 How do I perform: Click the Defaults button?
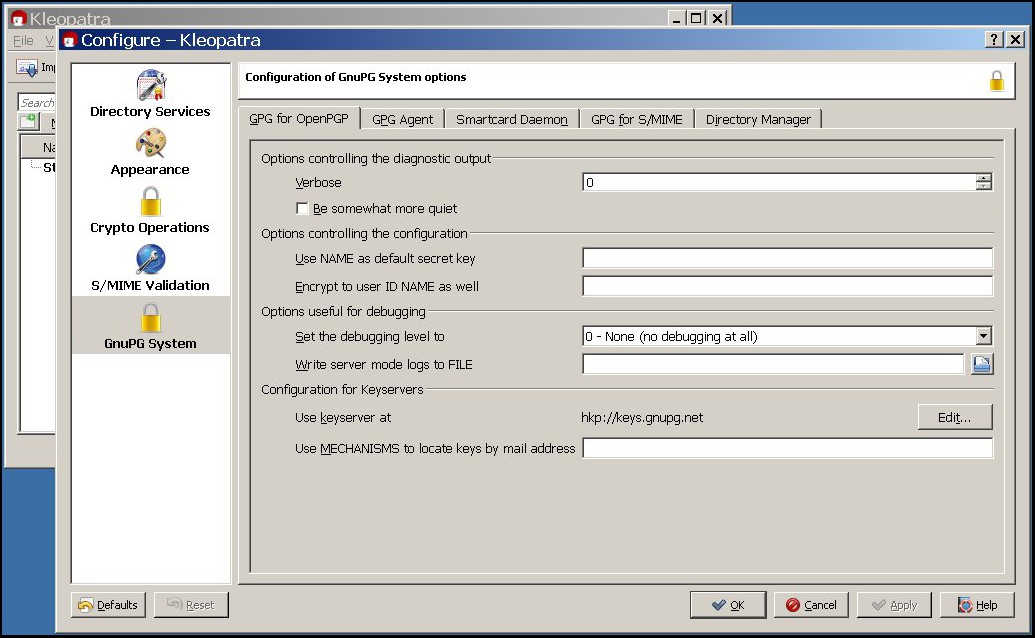pos(108,605)
